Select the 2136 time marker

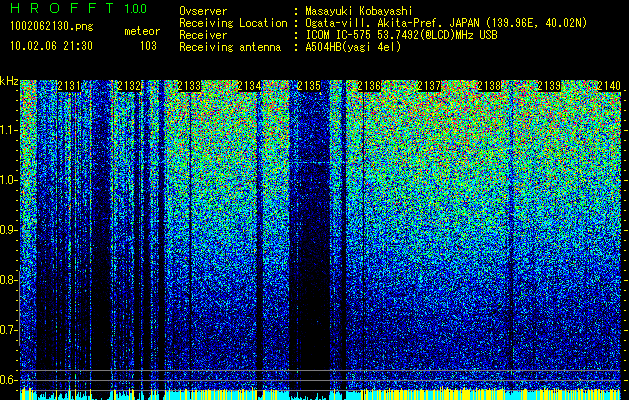click(x=369, y=86)
